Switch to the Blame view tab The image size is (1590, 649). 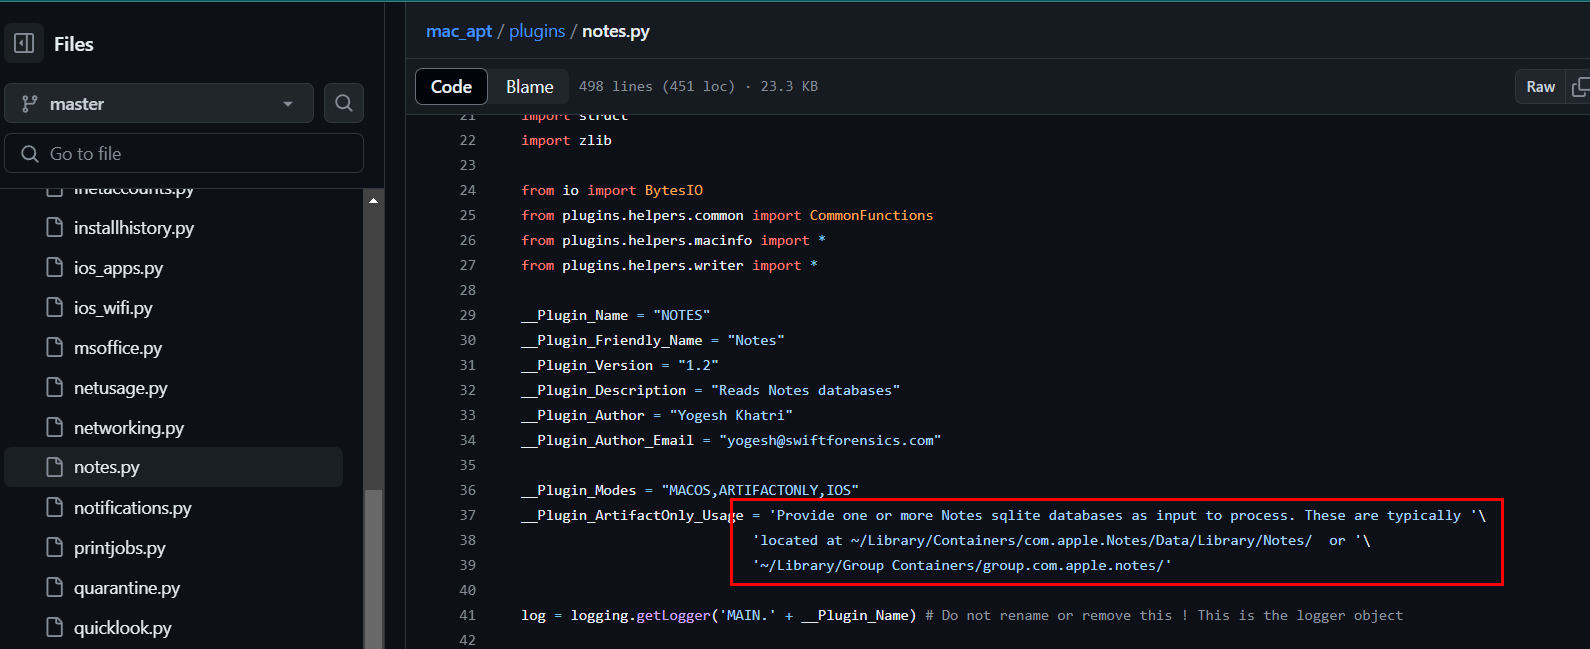click(529, 87)
